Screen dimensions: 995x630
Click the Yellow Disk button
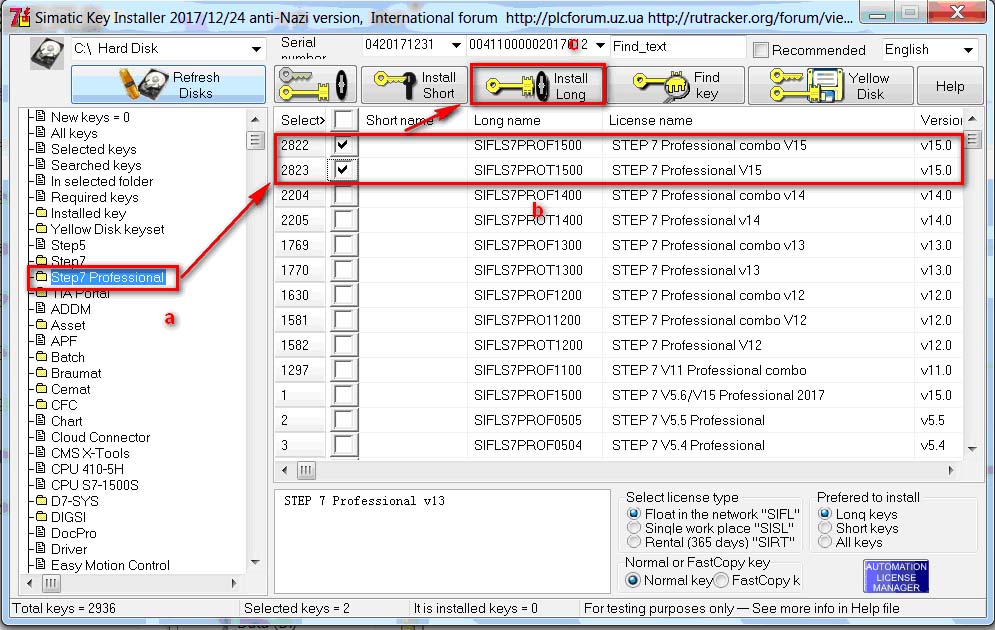tap(831, 85)
